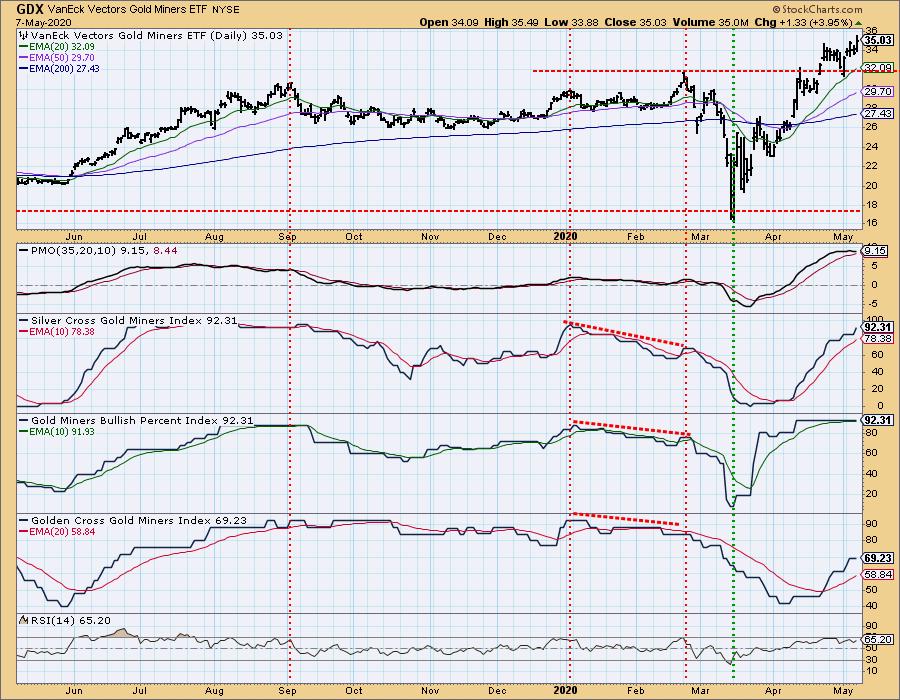Screen dimensions: 900x700
Task: Click the Jun label under the price chart
Action: 73,236
